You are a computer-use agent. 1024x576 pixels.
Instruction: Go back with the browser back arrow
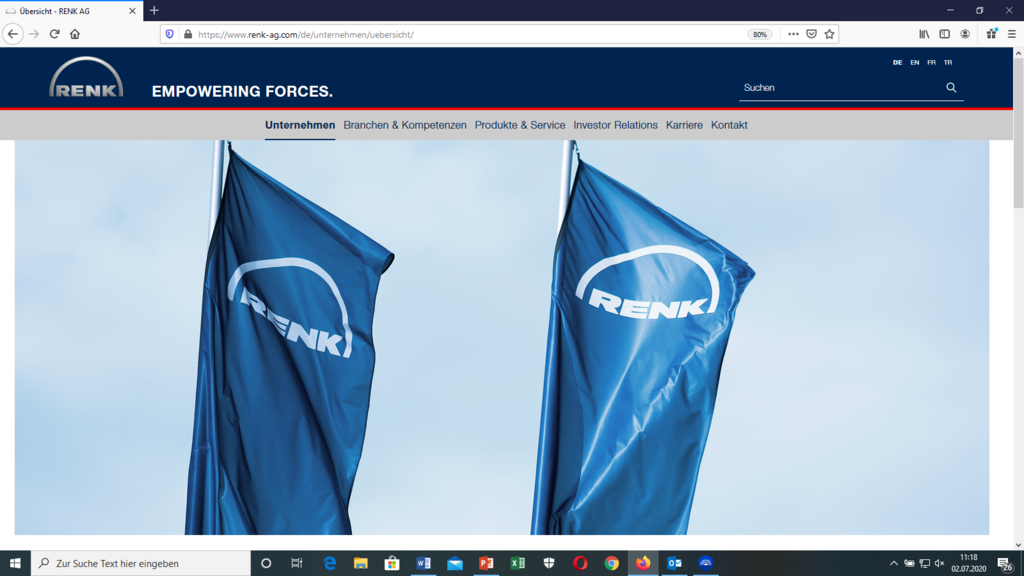point(12,34)
